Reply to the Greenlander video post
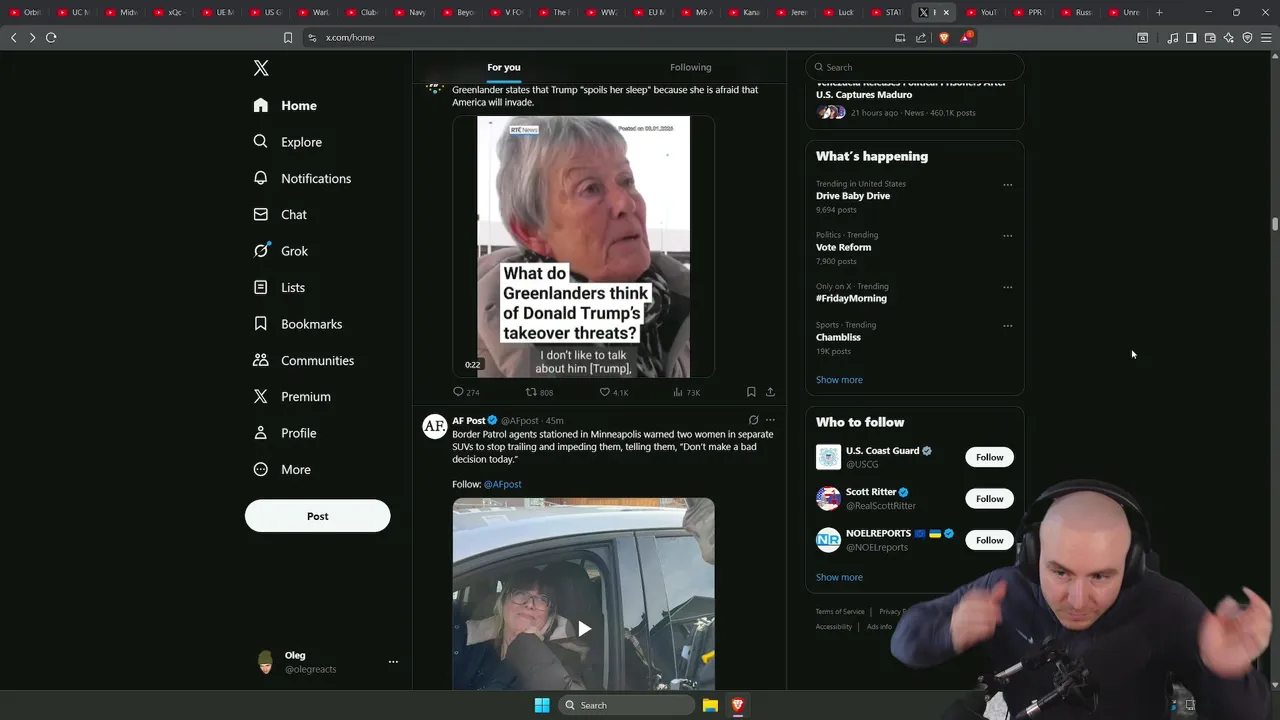1280x720 pixels. pos(466,392)
